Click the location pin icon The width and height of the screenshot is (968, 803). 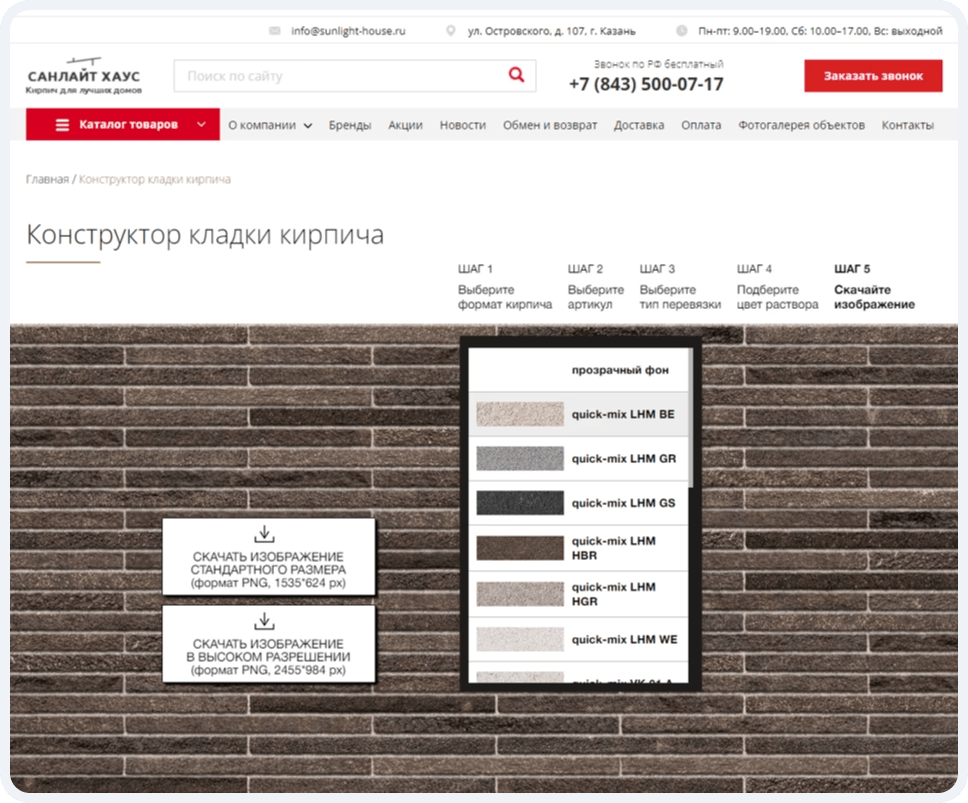click(x=451, y=30)
